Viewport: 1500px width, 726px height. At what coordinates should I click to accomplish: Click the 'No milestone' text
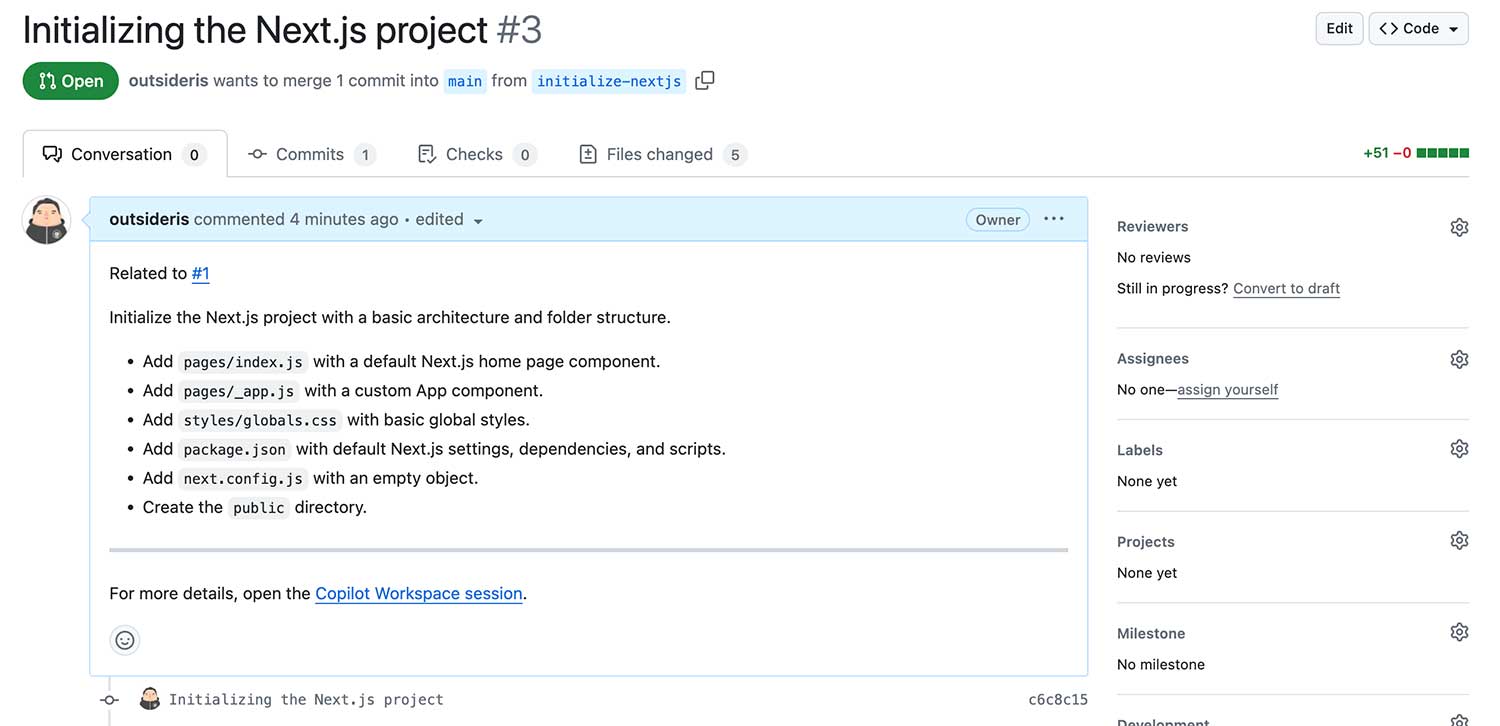1161,664
